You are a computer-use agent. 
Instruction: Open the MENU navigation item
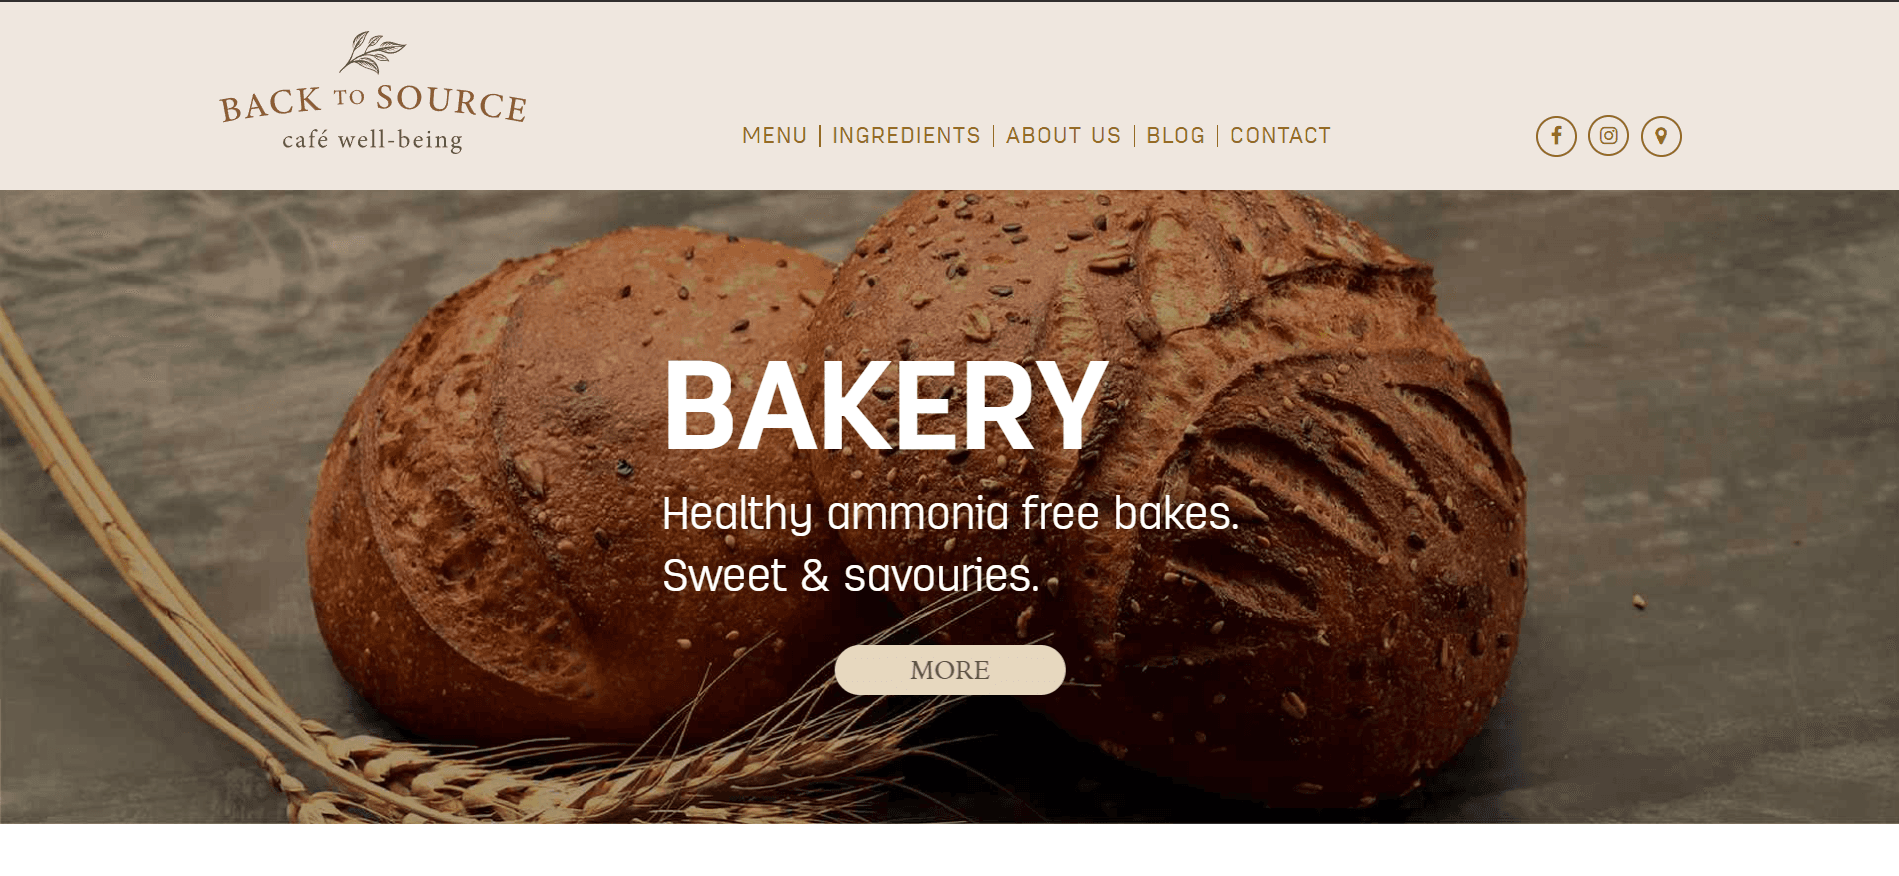tap(774, 136)
